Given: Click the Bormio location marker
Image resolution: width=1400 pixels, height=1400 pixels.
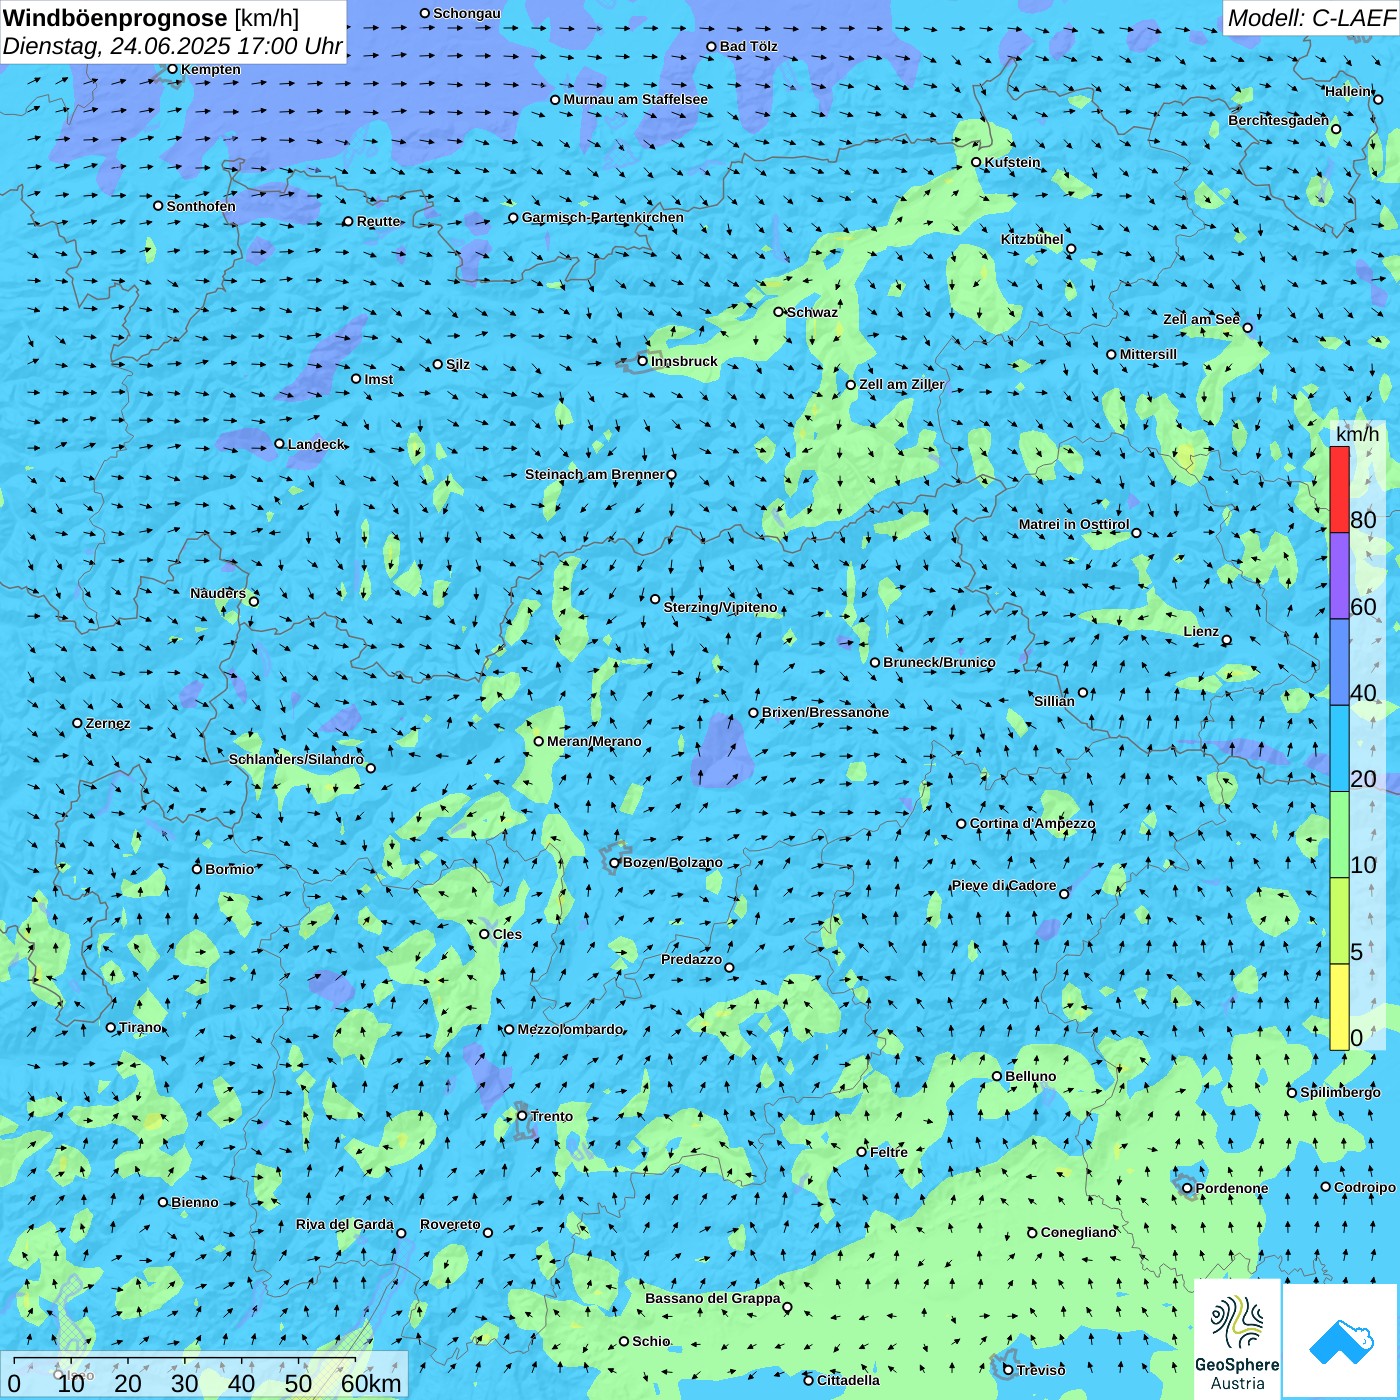Looking at the screenshot, I should pos(197,869).
